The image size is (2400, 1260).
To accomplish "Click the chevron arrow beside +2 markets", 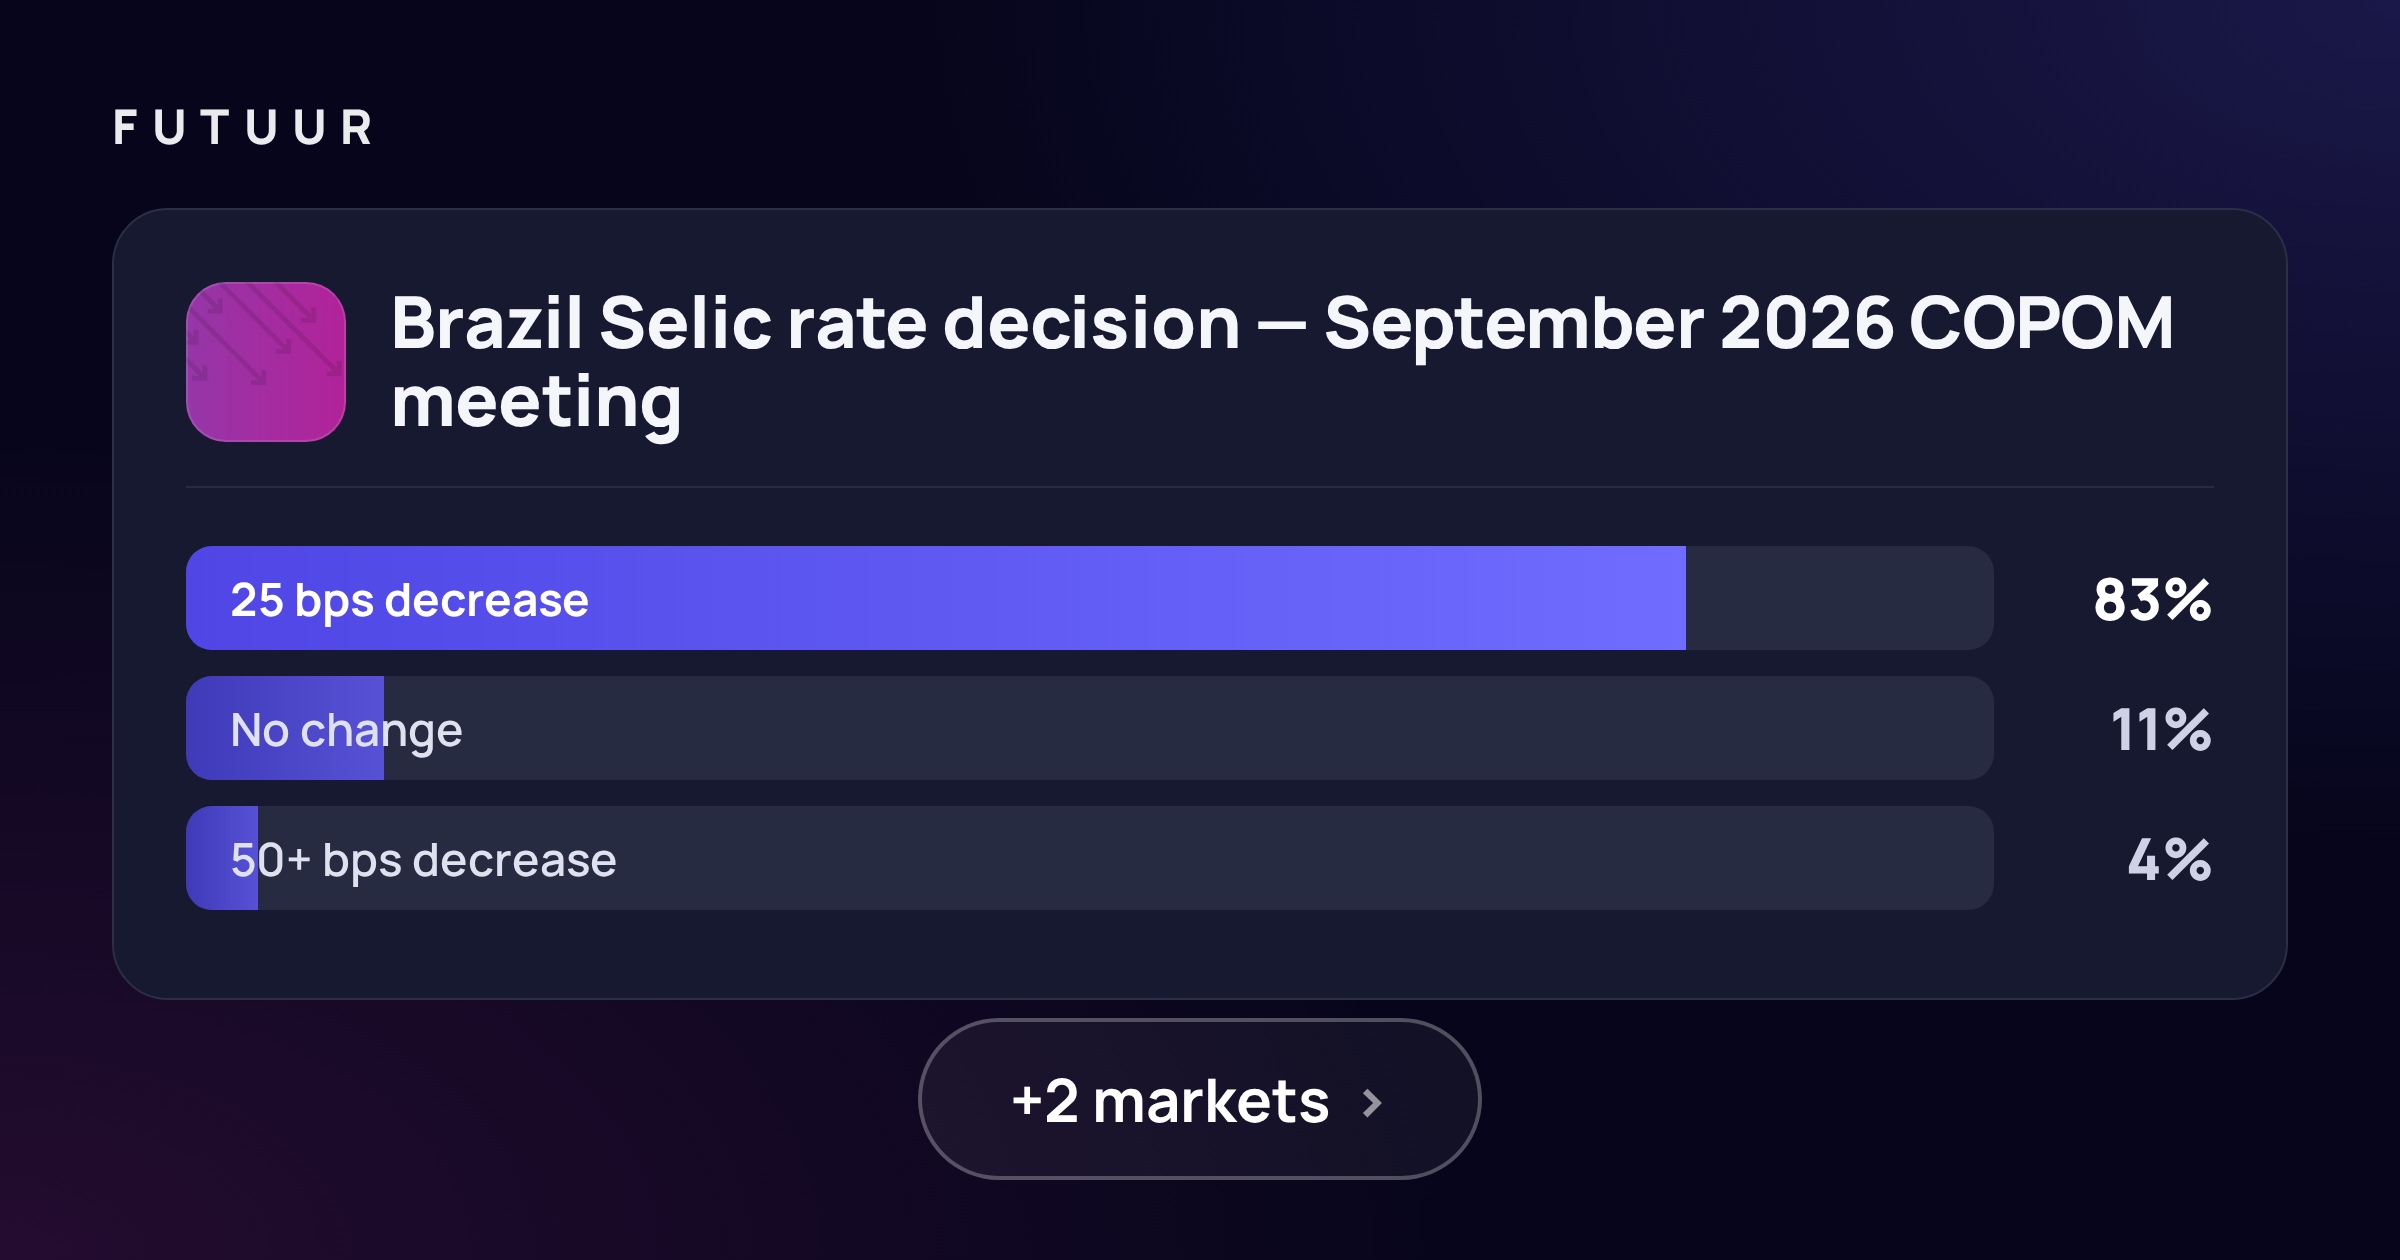I will (1373, 1102).
